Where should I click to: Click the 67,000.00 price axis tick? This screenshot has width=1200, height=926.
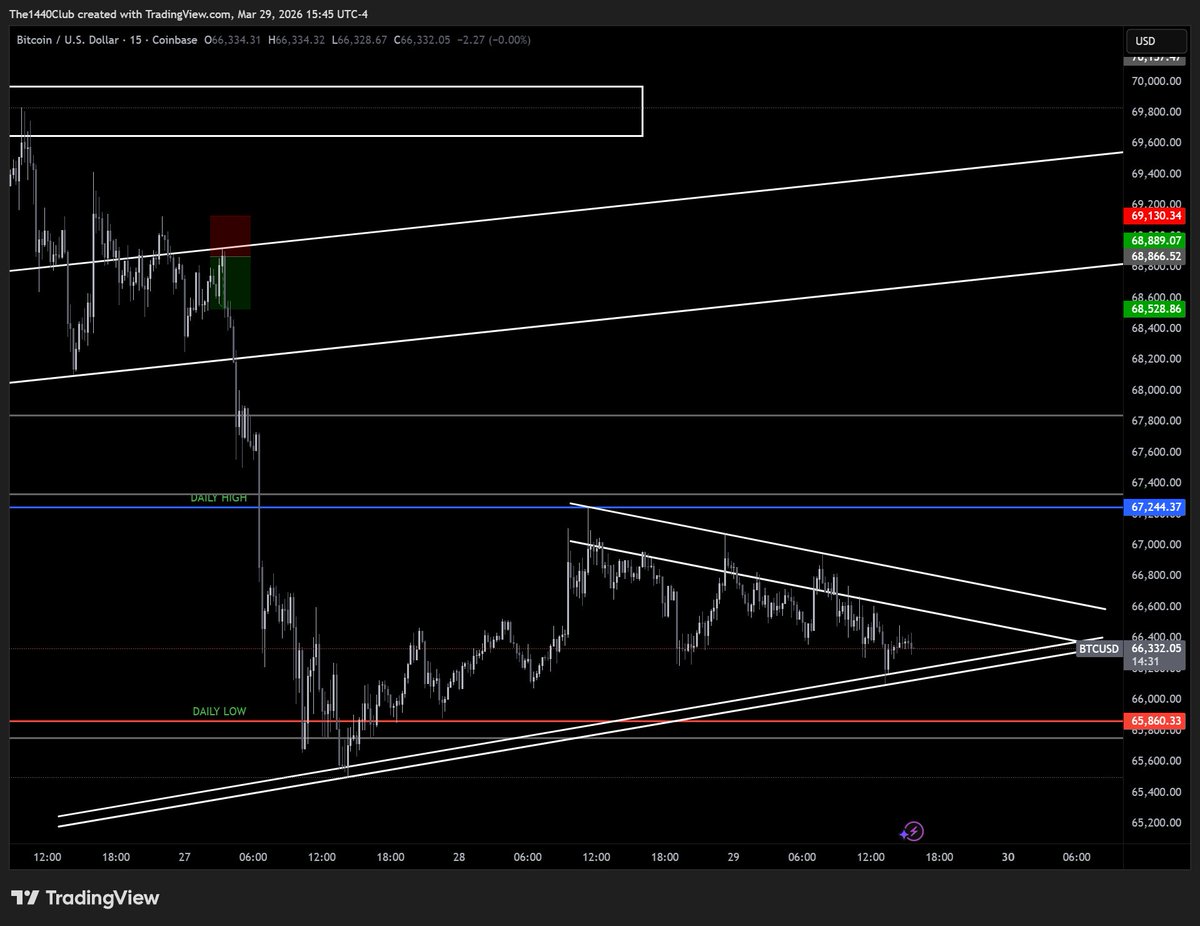coord(1157,545)
